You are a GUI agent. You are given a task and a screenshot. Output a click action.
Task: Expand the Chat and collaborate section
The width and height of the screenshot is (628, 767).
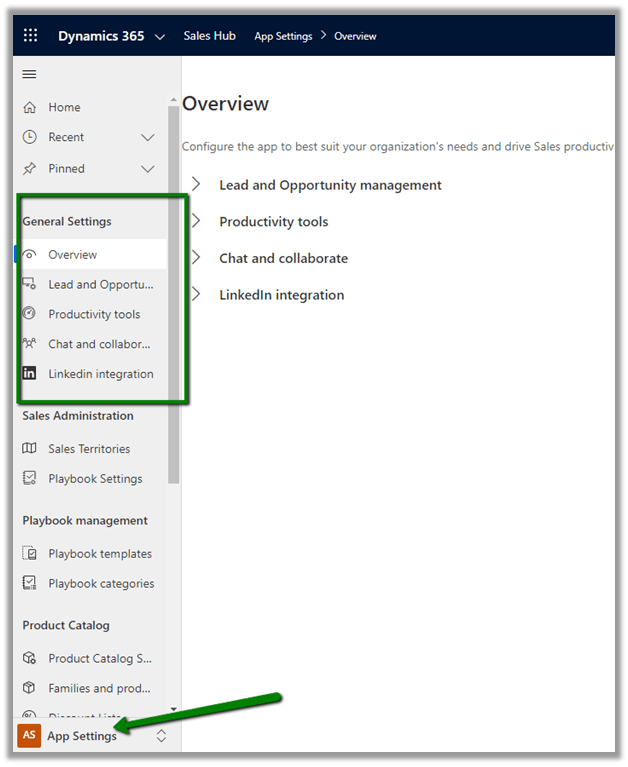(x=197, y=258)
